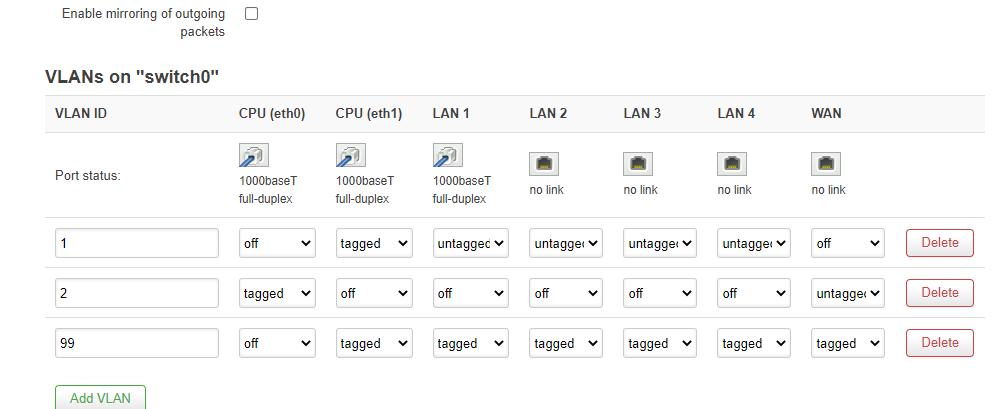Click the CPU (eth0) connected port icon
1007x409 pixels.
[254, 155]
